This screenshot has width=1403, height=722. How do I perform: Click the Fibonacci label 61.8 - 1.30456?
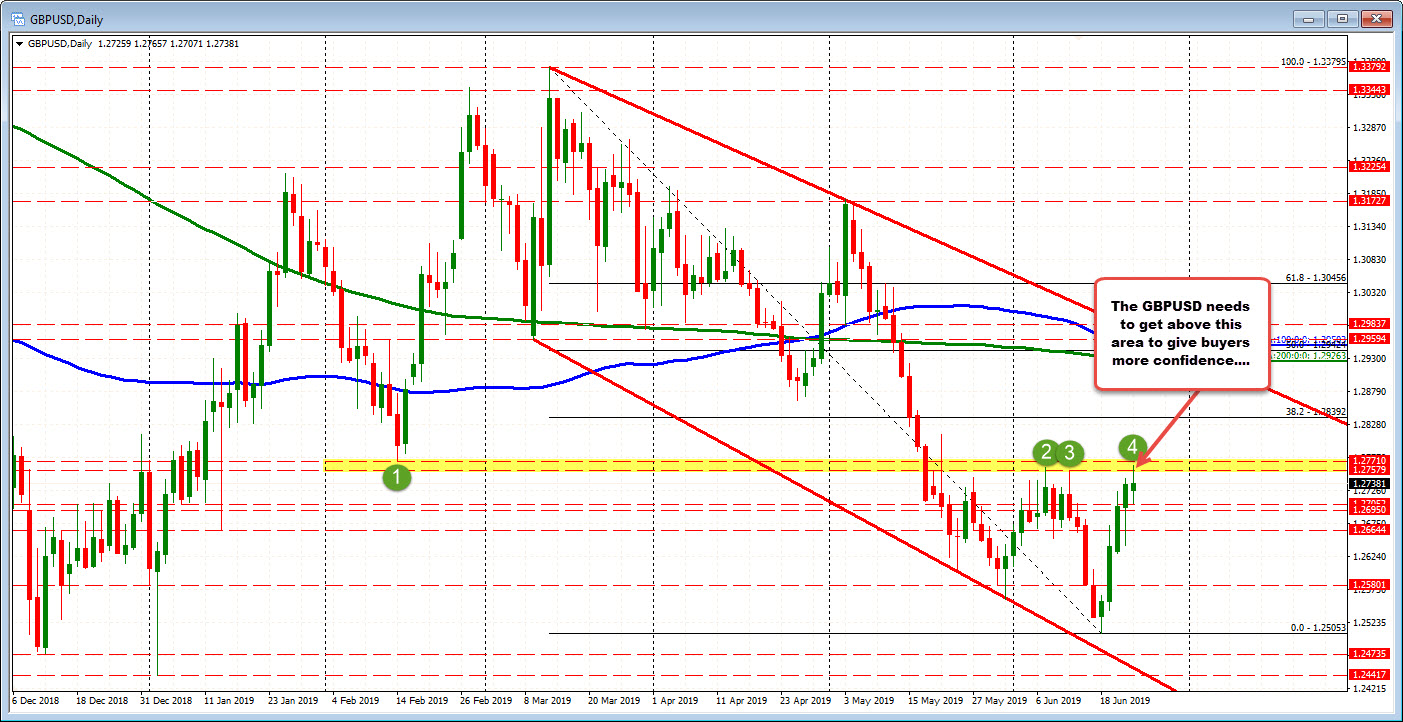[x=1316, y=277]
